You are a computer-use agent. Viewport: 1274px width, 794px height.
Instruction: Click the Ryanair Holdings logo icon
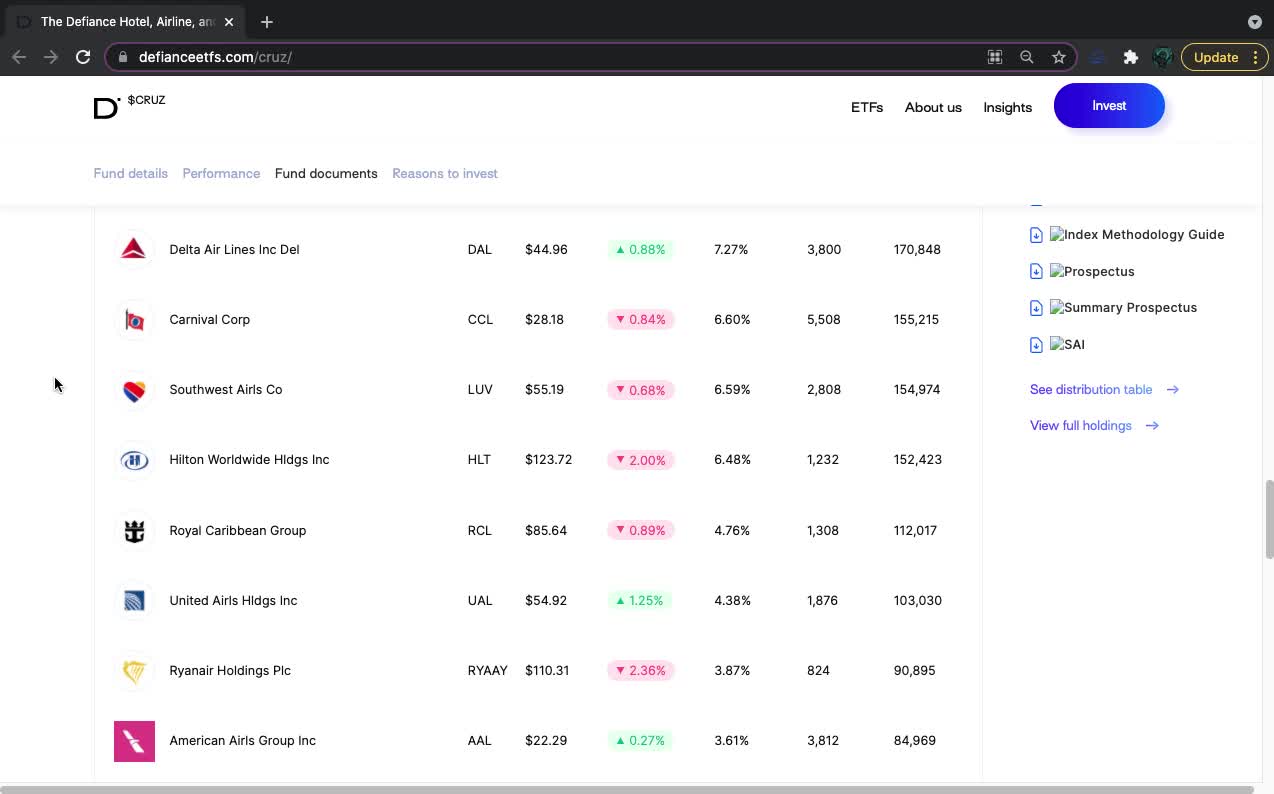pyautogui.click(x=134, y=671)
